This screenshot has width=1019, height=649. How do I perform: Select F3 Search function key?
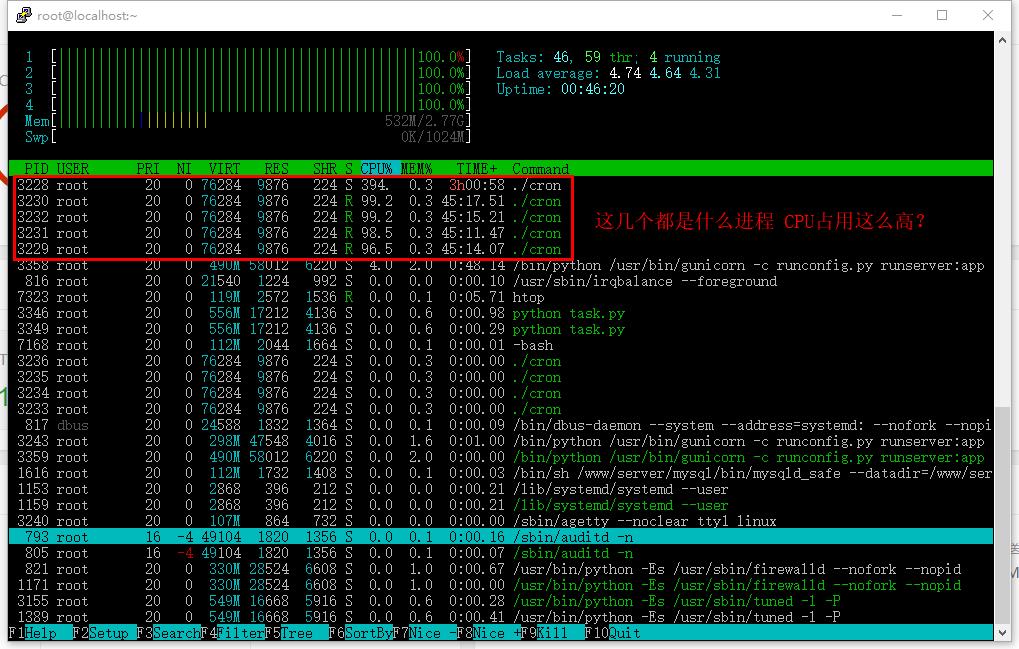(171, 633)
